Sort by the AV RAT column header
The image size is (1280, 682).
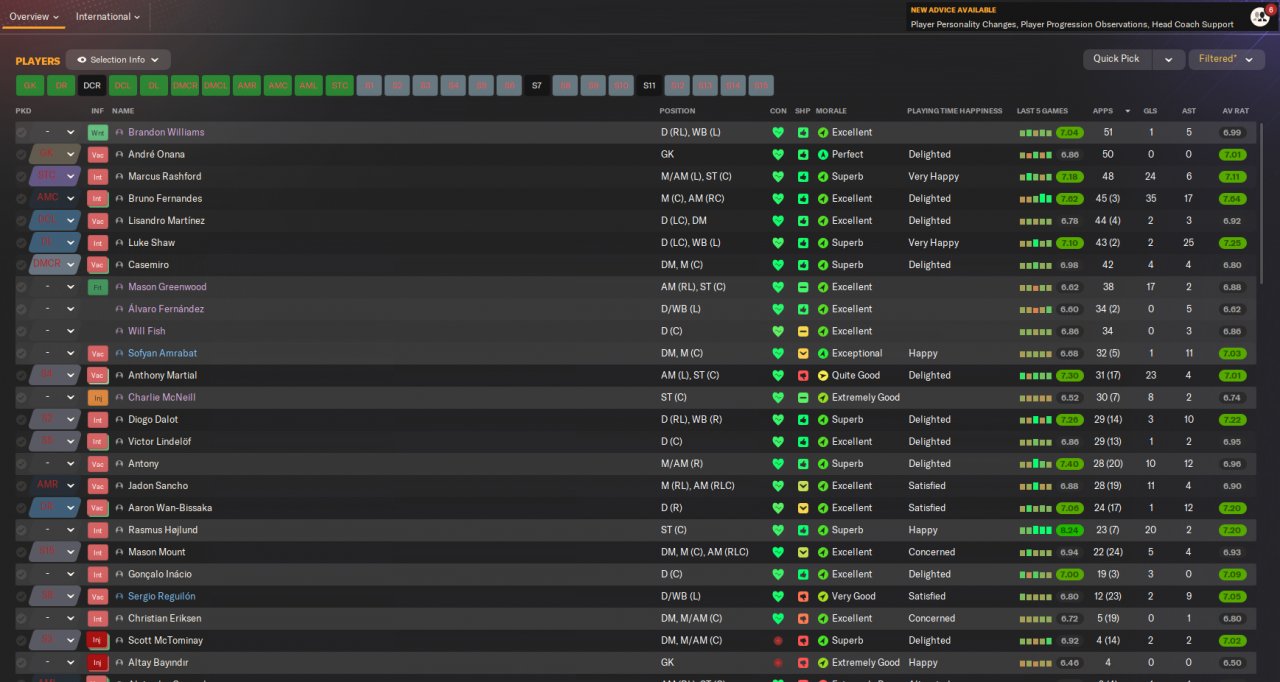(1235, 111)
